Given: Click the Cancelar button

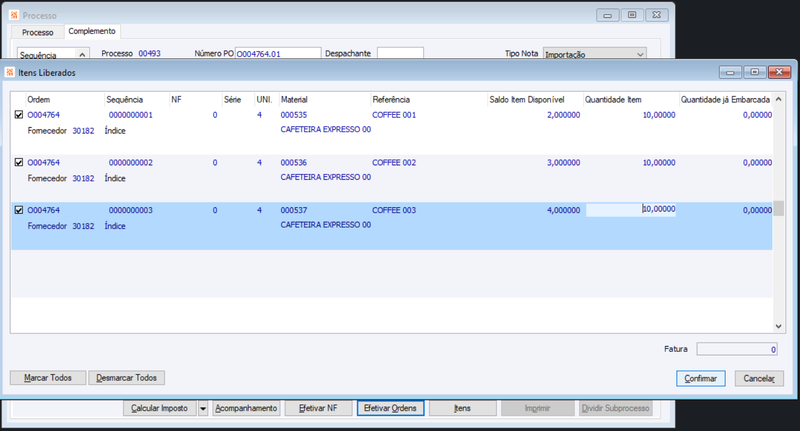Looking at the screenshot, I should coord(759,378).
